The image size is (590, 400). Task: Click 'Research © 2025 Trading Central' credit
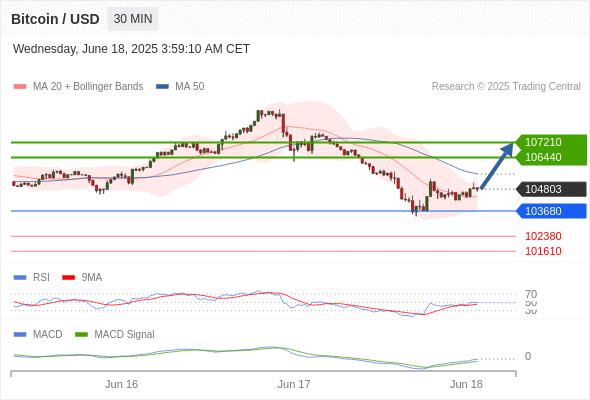coord(506,87)
